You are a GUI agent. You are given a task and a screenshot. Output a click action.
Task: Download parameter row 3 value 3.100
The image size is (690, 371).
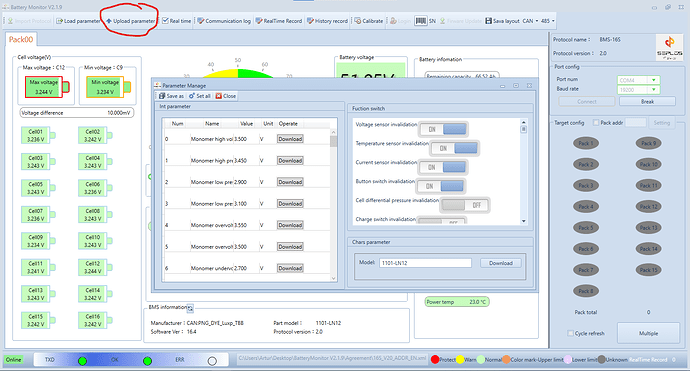coord(290,204)
